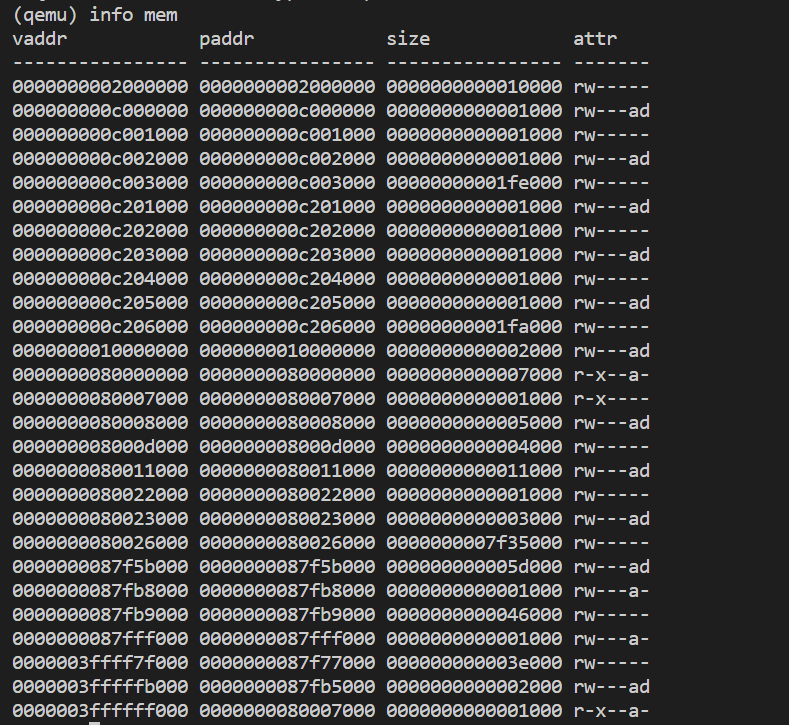Select vaddr 000000000c201000
Viewport: 789px width, 725px height.
point(101,207)
